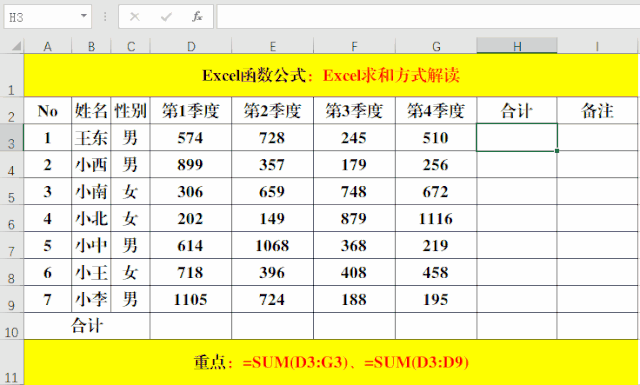640x385 pixels.
Task: Select row 3 header
Action: [x=11, y=137]
